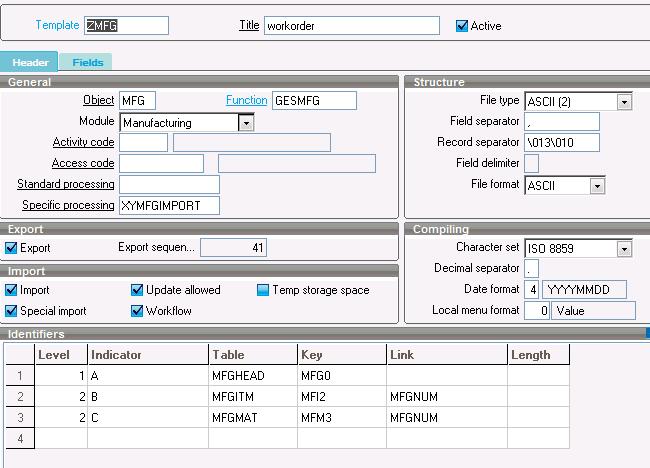The height and width of the screenshot is (468, 650).
Task: Select the MFGITM table cell
Action: click(x=252, y=396)
